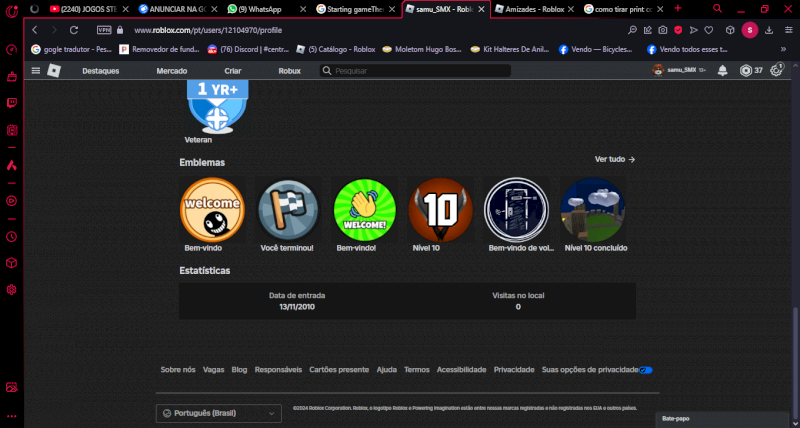Open the Privacidade footer link
This screenshot has height=428, width=800.
[x=514, y=370]
